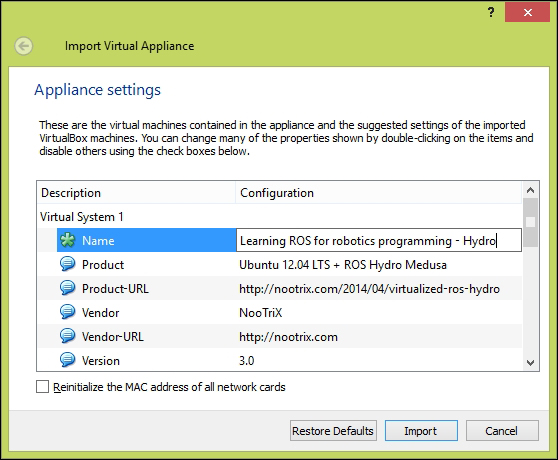Select the Virtual System 1 row
The height and width of the screenshot is (460, 558).
pos(279,217)
